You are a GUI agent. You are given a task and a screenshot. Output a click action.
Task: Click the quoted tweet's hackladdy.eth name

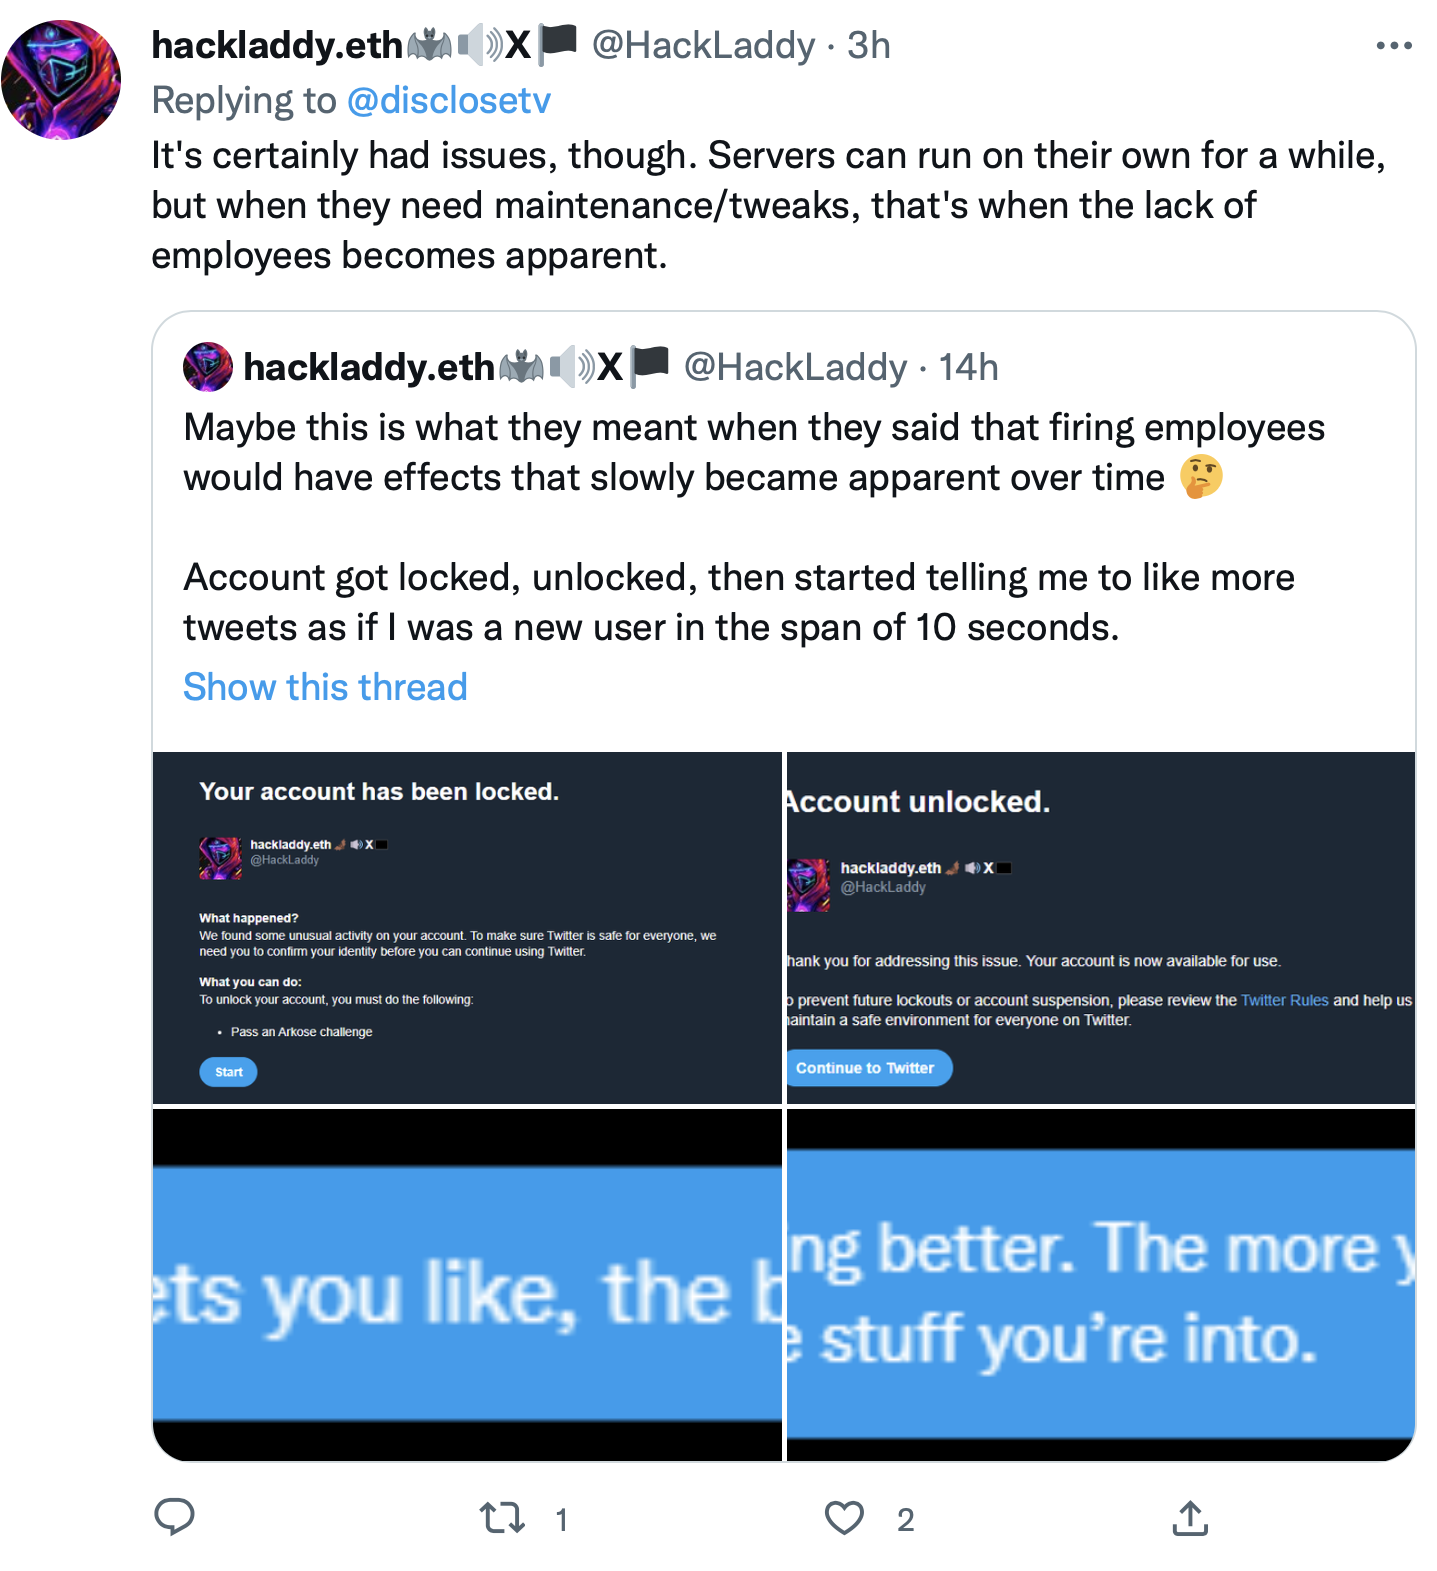(369, 368)
